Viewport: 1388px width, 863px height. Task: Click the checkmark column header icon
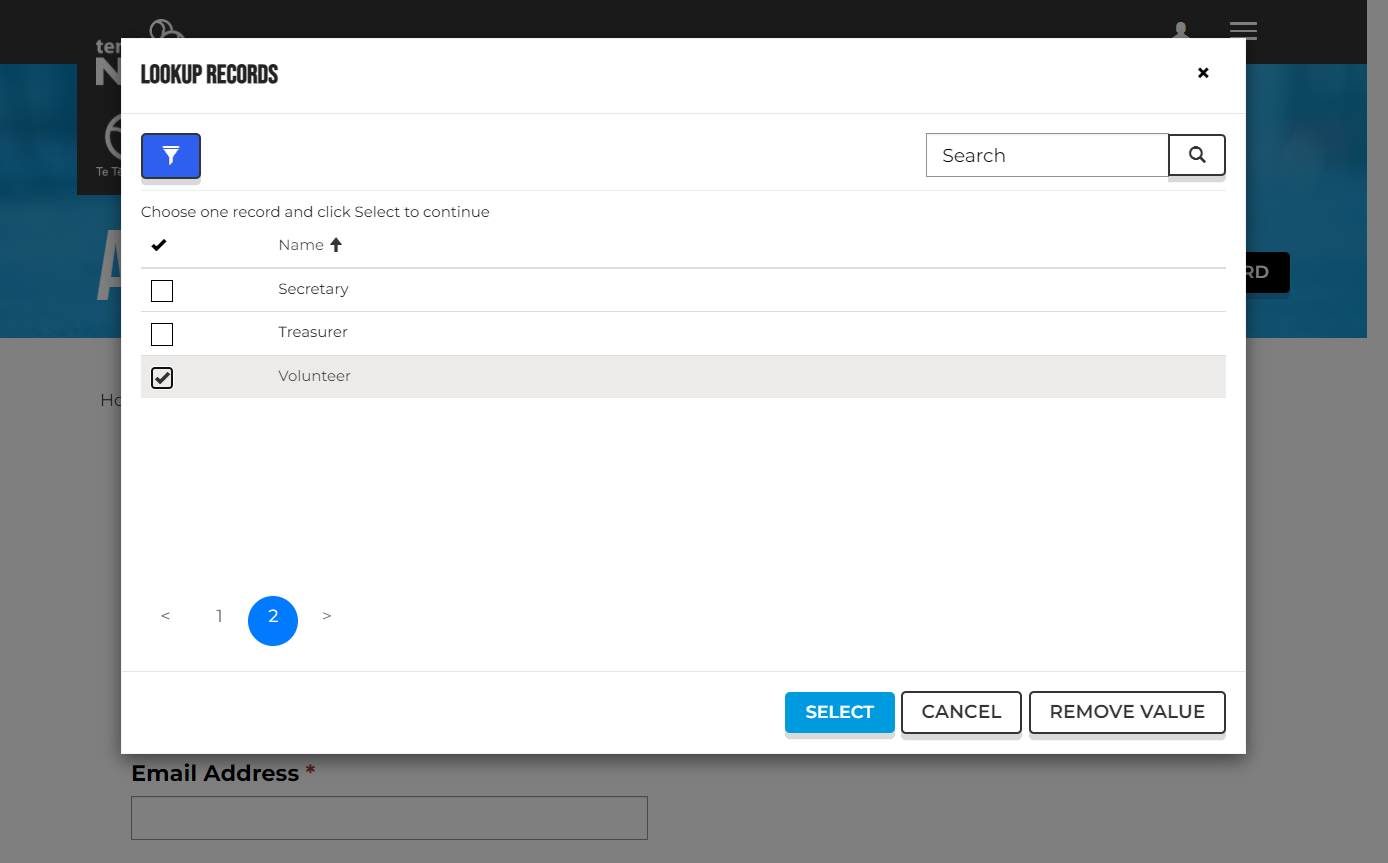point(159,245)
